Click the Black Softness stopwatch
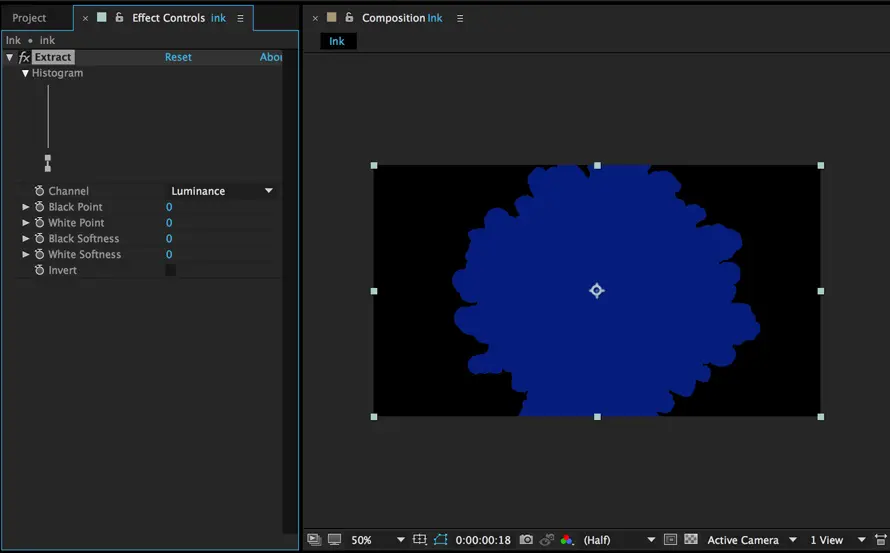890x553 pixels. pyautogui.click(x=39, y=238)
